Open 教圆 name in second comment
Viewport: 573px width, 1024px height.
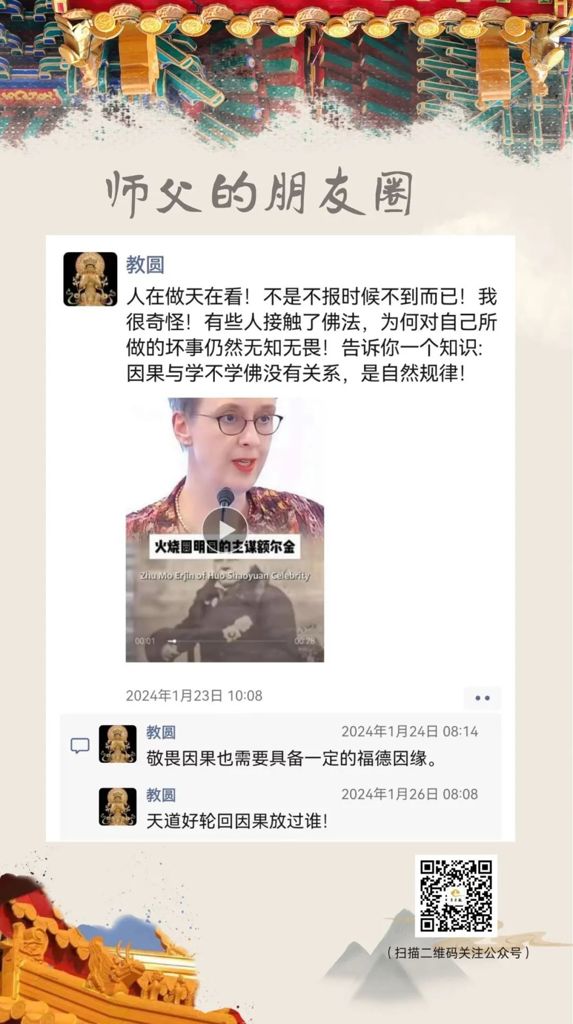[x=161, y=795]
